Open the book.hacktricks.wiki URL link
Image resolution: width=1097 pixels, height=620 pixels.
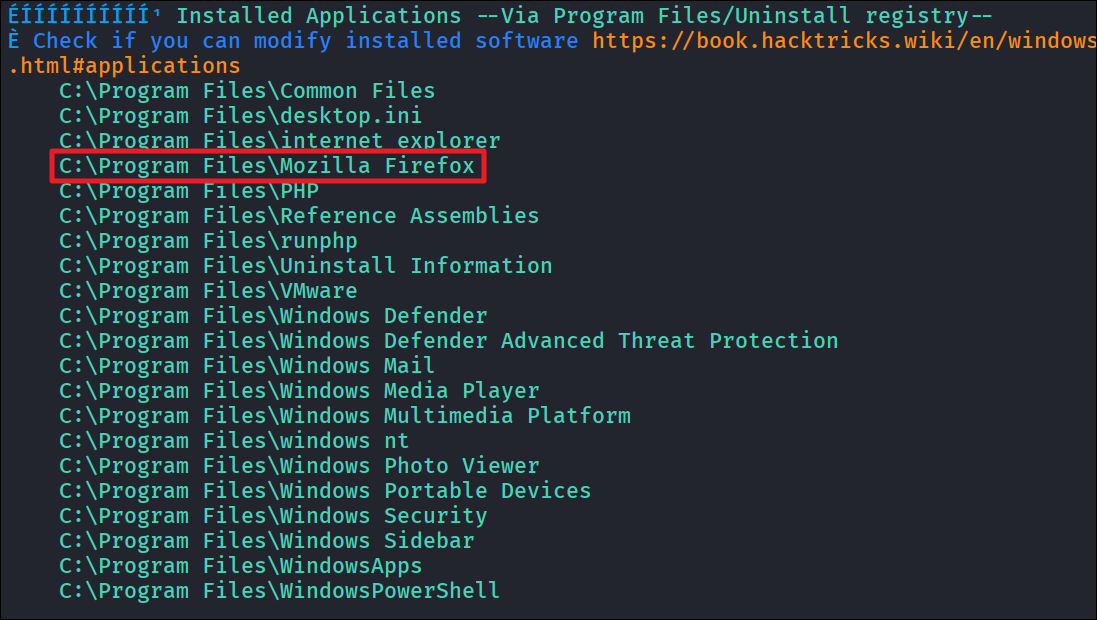click(x=844, y=41)
